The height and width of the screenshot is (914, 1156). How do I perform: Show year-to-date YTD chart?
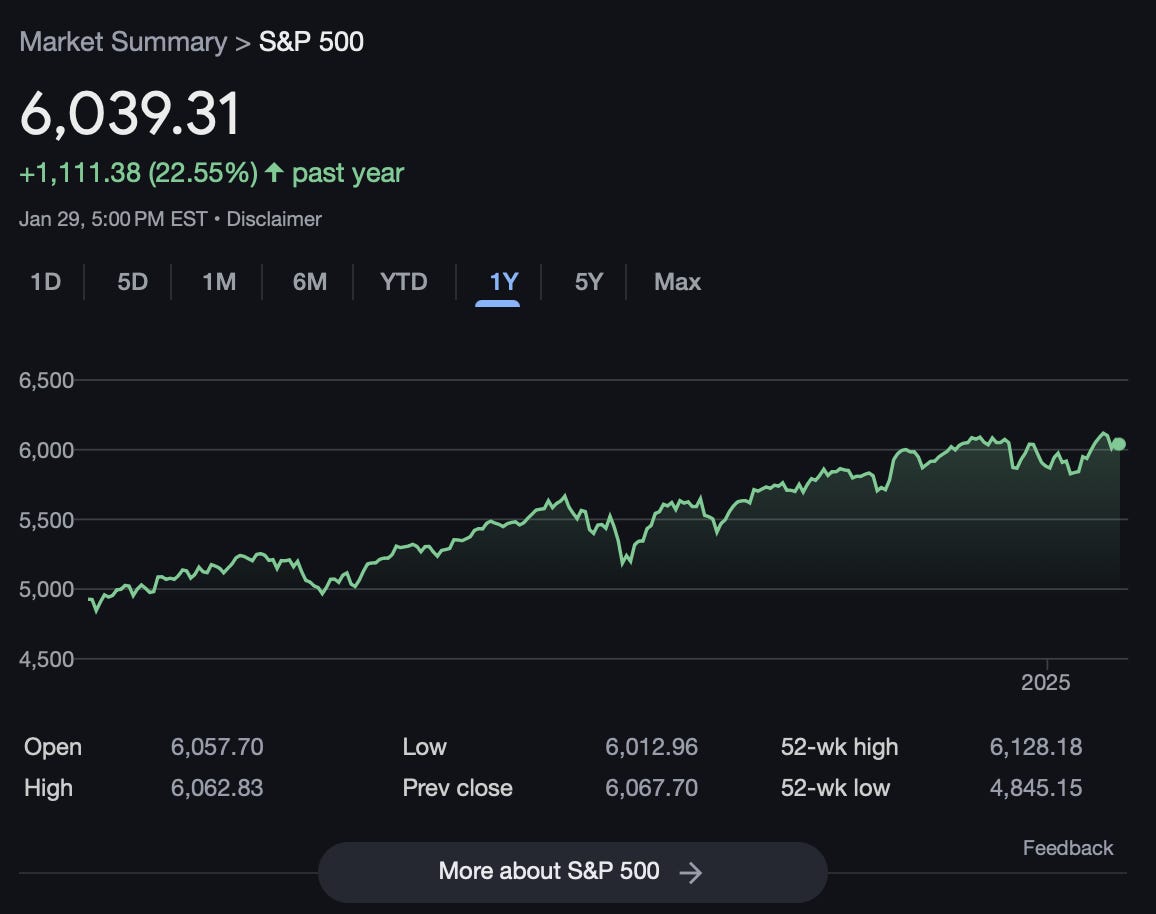pos(403,282)
